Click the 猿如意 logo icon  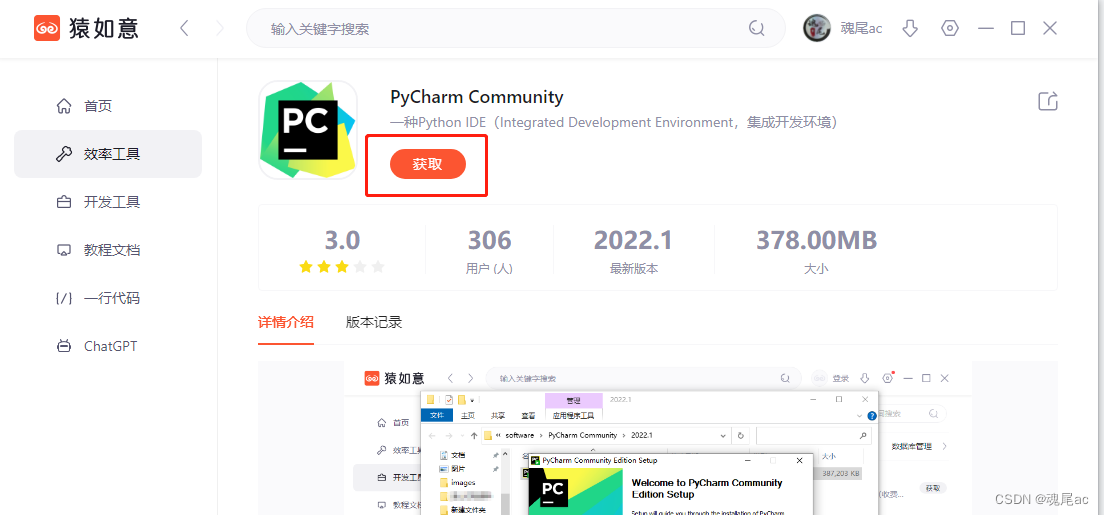click(x=47, y=28)
